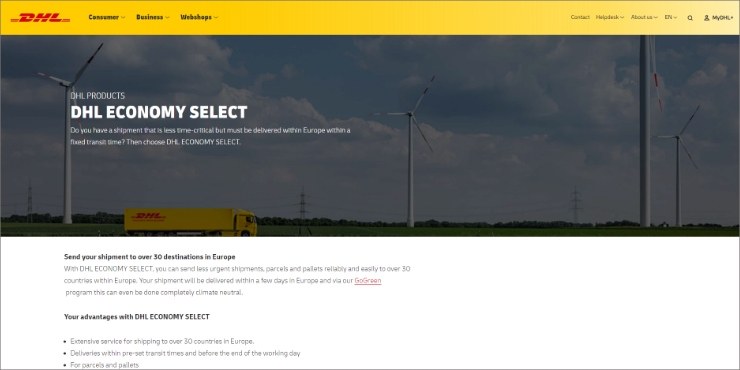Open the search magnifier icon
Screen dimensions: 740x370
tap(690, 18)
